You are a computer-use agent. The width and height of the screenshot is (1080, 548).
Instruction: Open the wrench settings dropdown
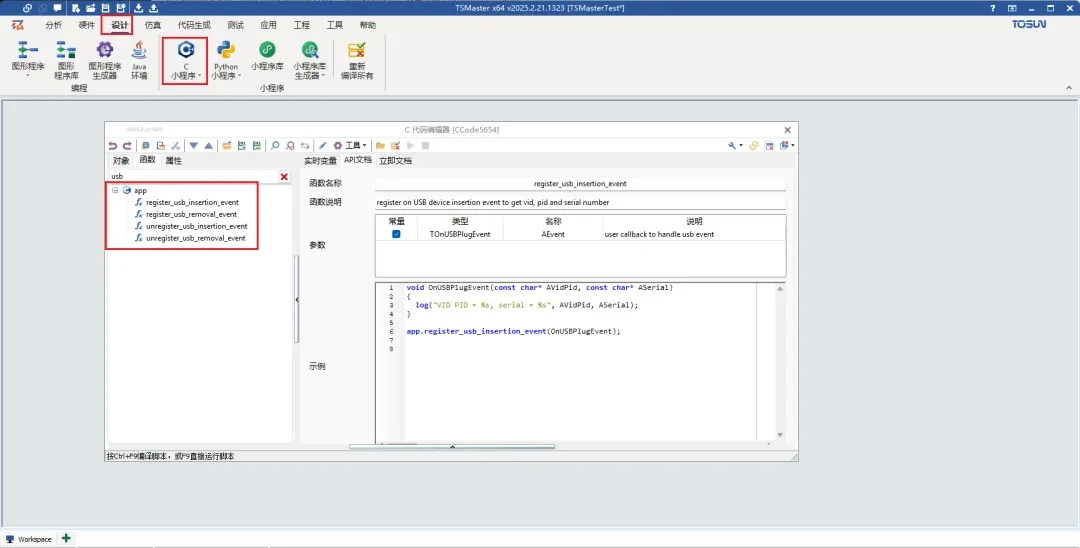pos(736,145)
